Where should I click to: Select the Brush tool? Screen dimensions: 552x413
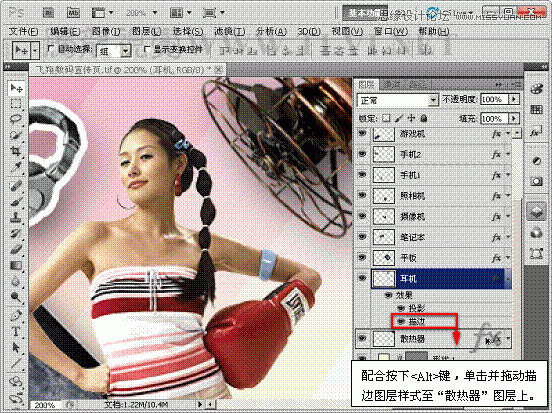16,201
